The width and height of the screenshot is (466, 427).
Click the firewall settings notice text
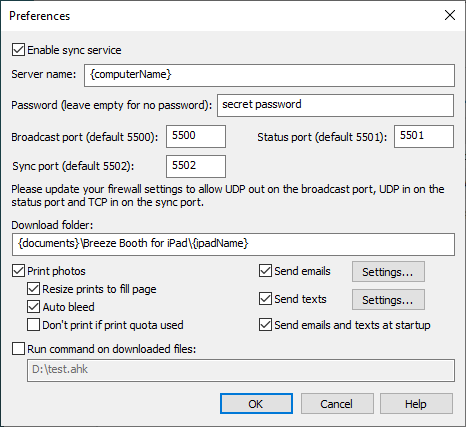228,196
